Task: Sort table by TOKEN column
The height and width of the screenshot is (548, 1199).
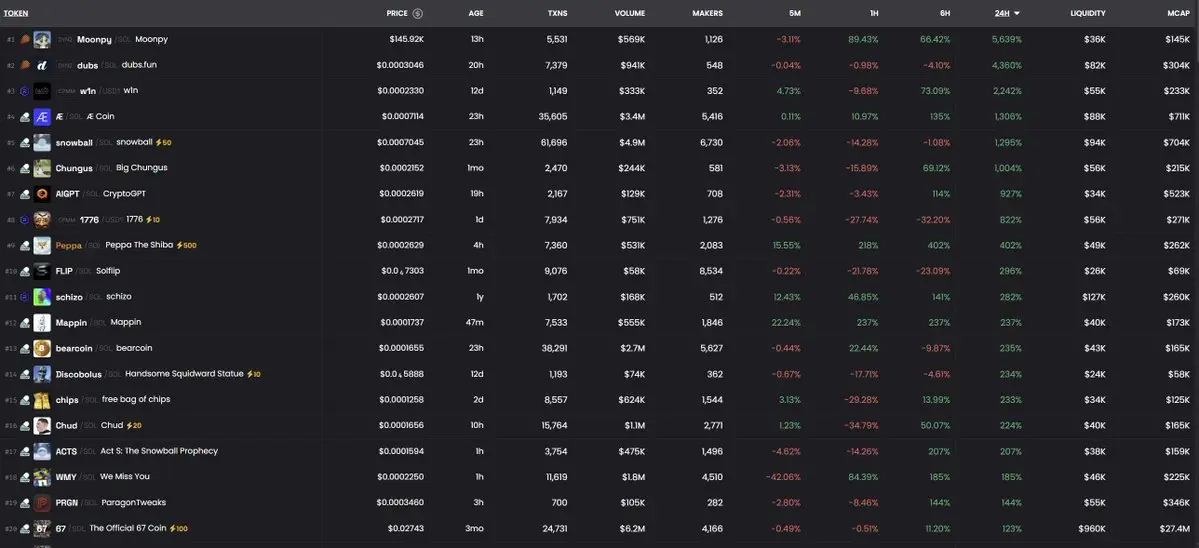Action: click(x=16, y=13)
